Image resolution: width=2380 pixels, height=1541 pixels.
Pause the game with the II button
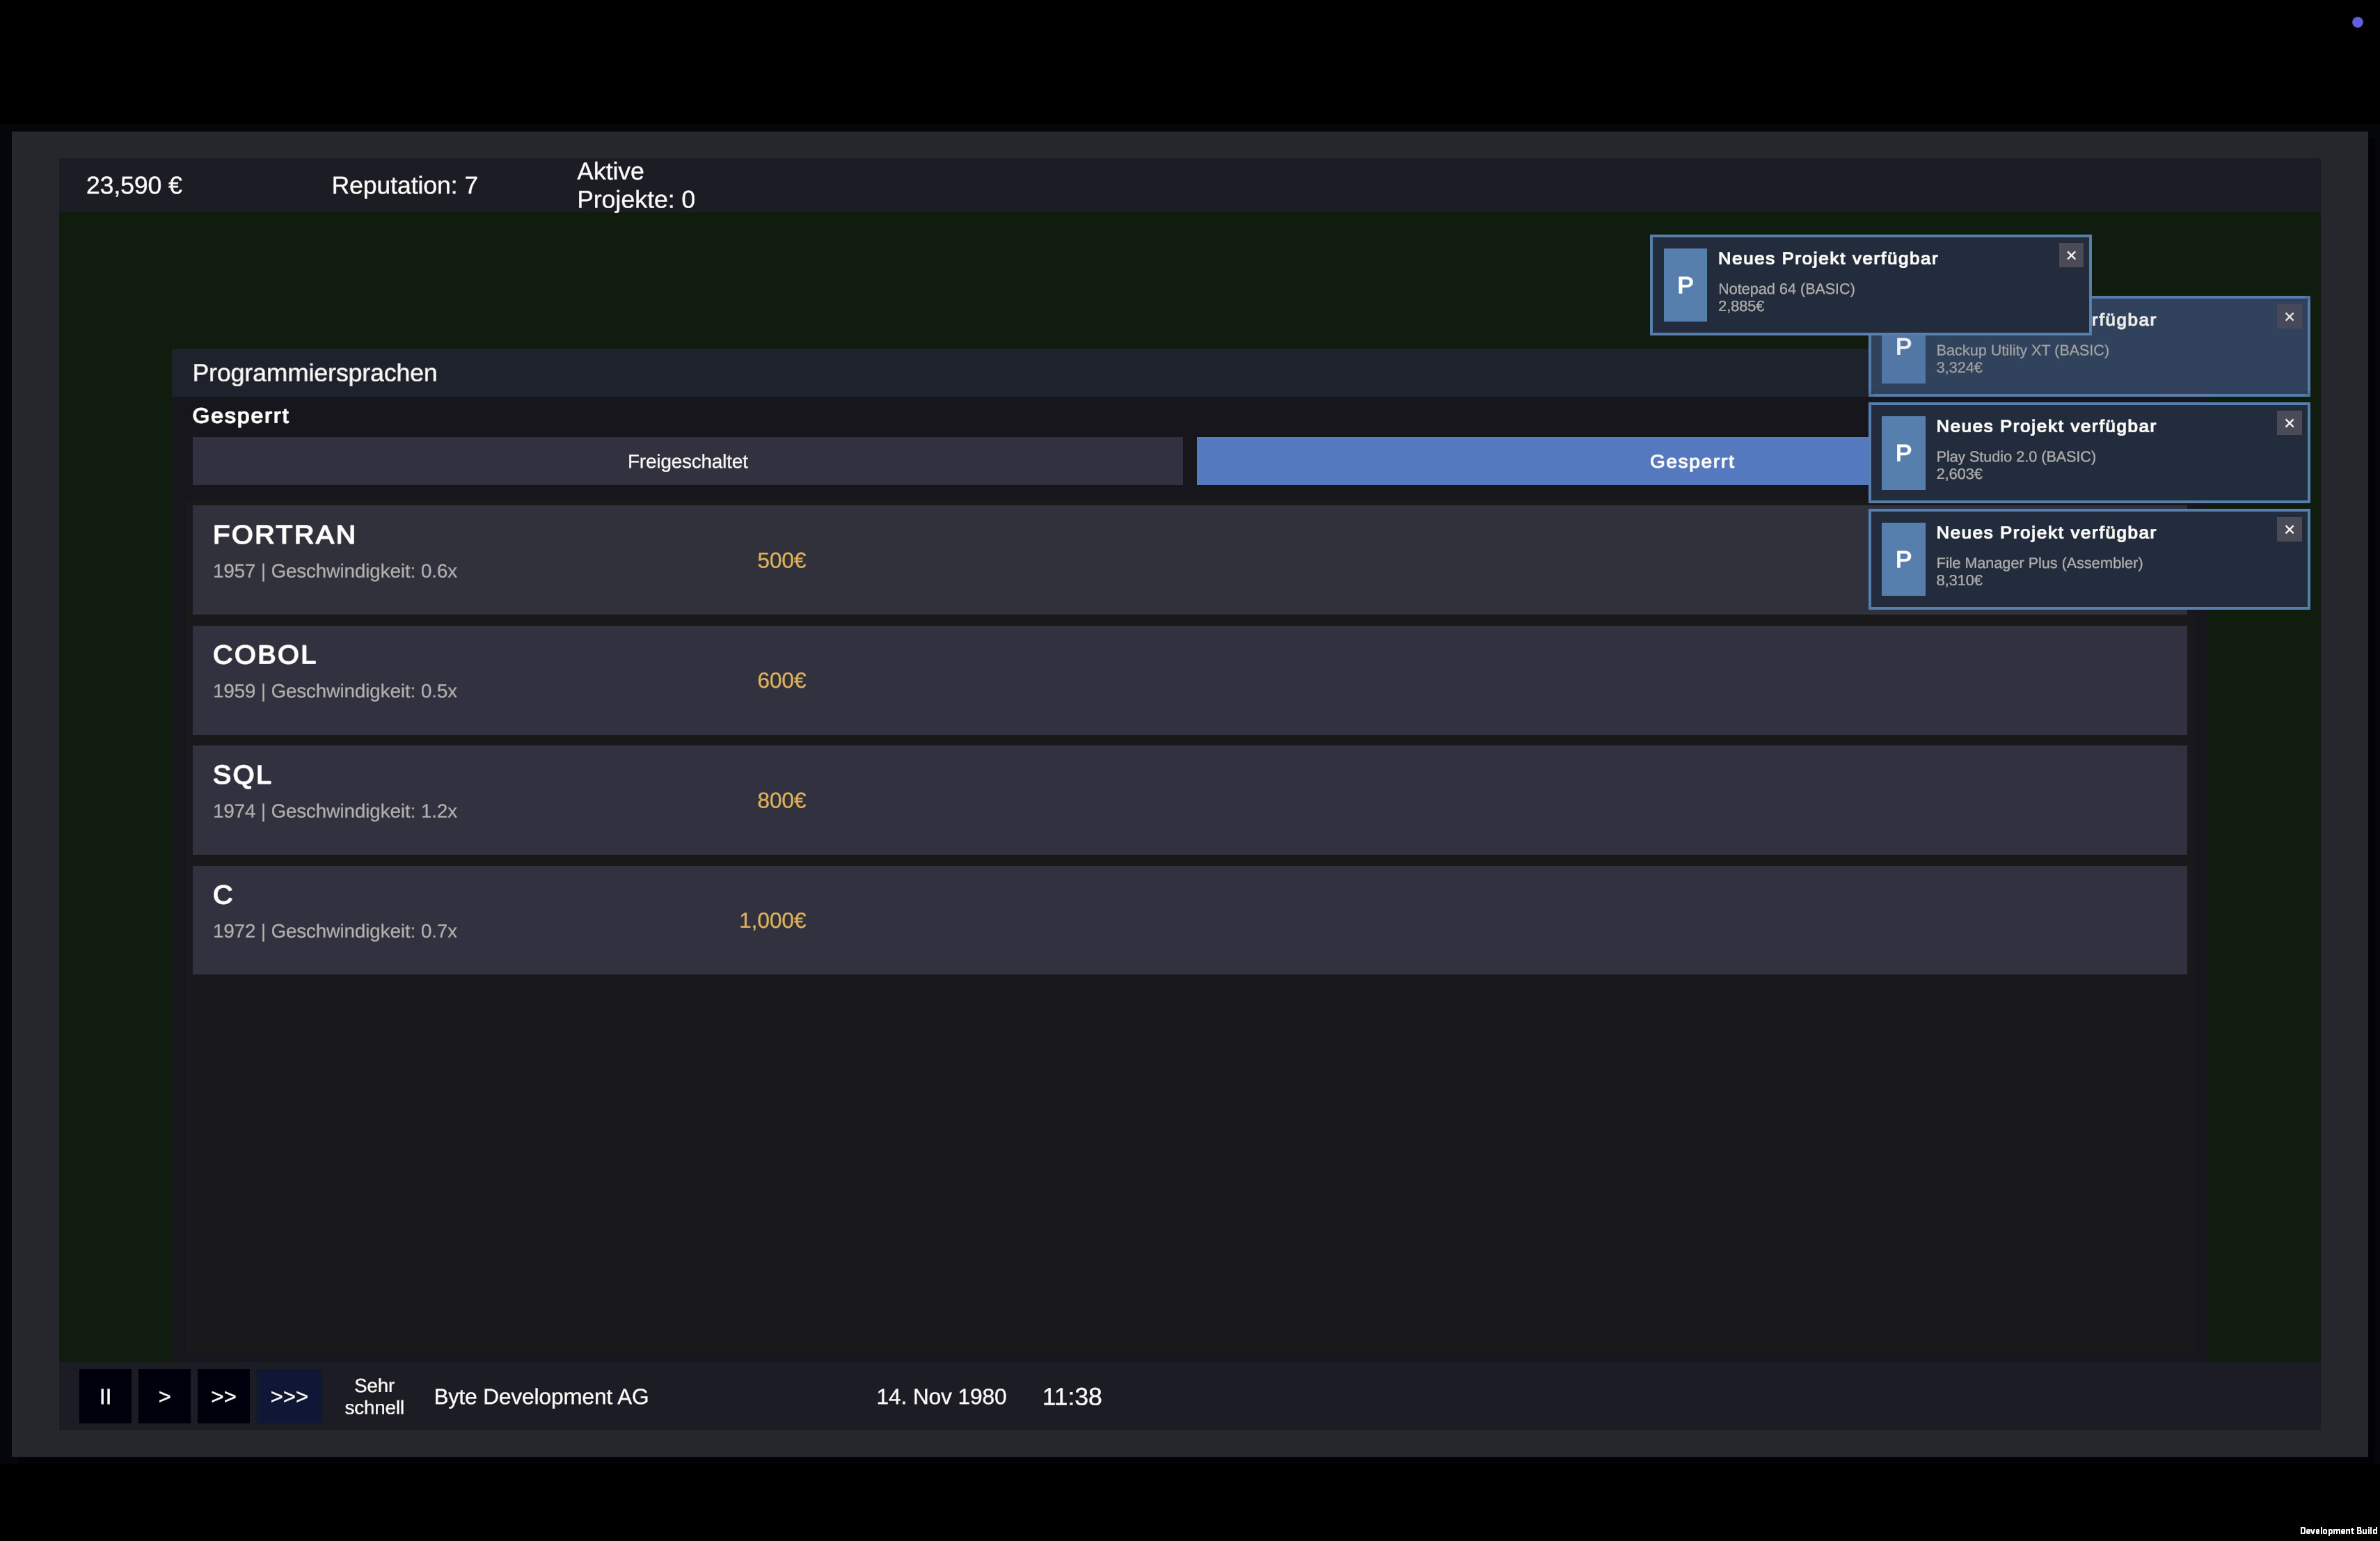click(x=105, y=1396)
